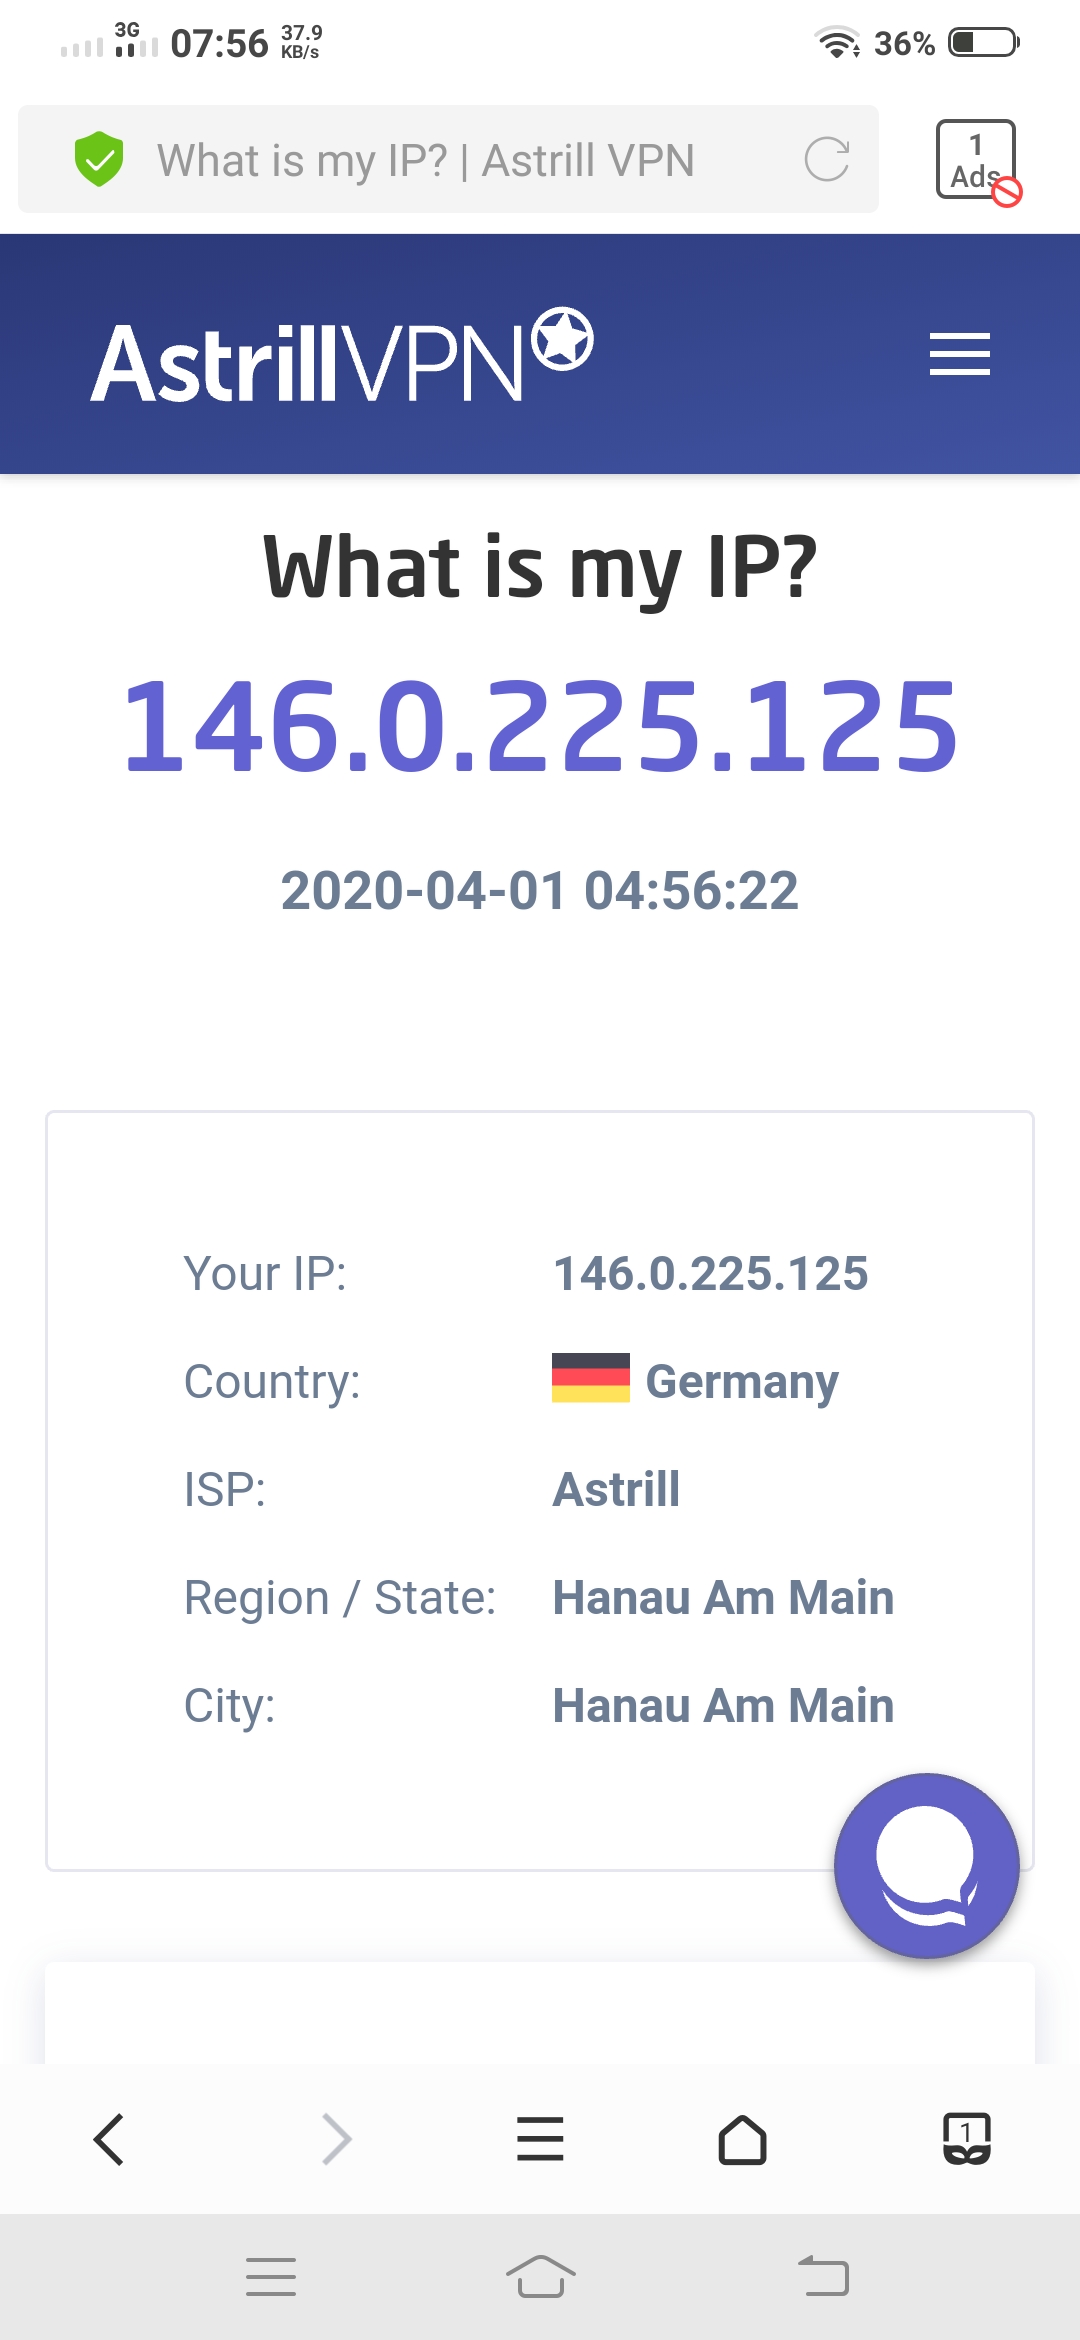Open the ad blocker counter icon
1080x2340 pixels.
point(978,162)
